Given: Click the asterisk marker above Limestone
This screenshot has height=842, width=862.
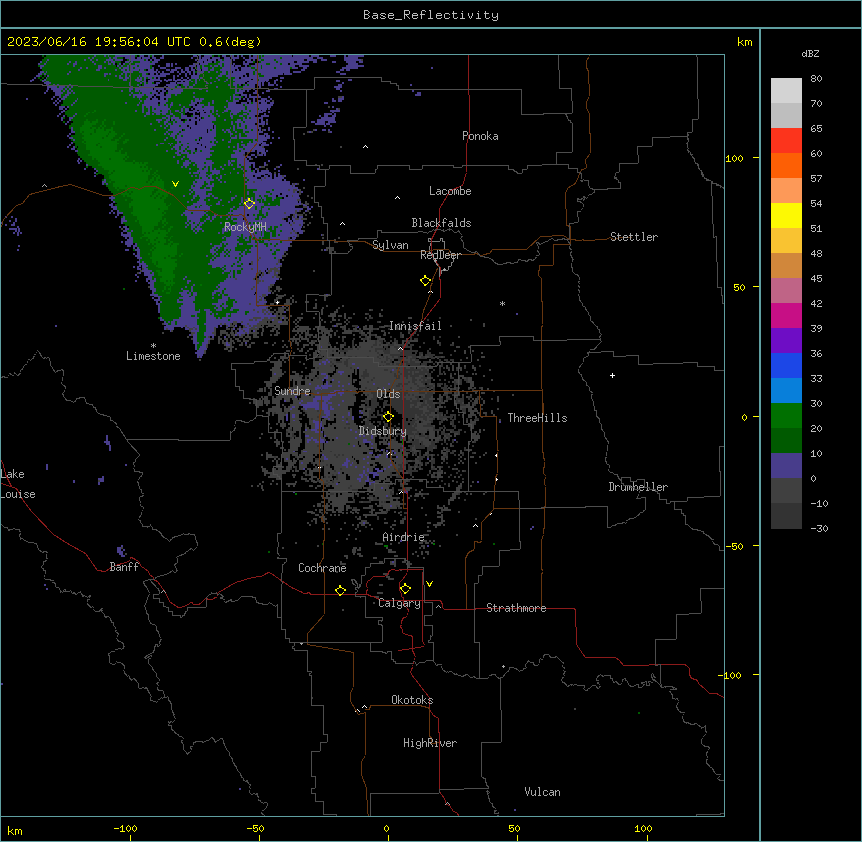Looking at the screenshot, I should tap(153, 346).
